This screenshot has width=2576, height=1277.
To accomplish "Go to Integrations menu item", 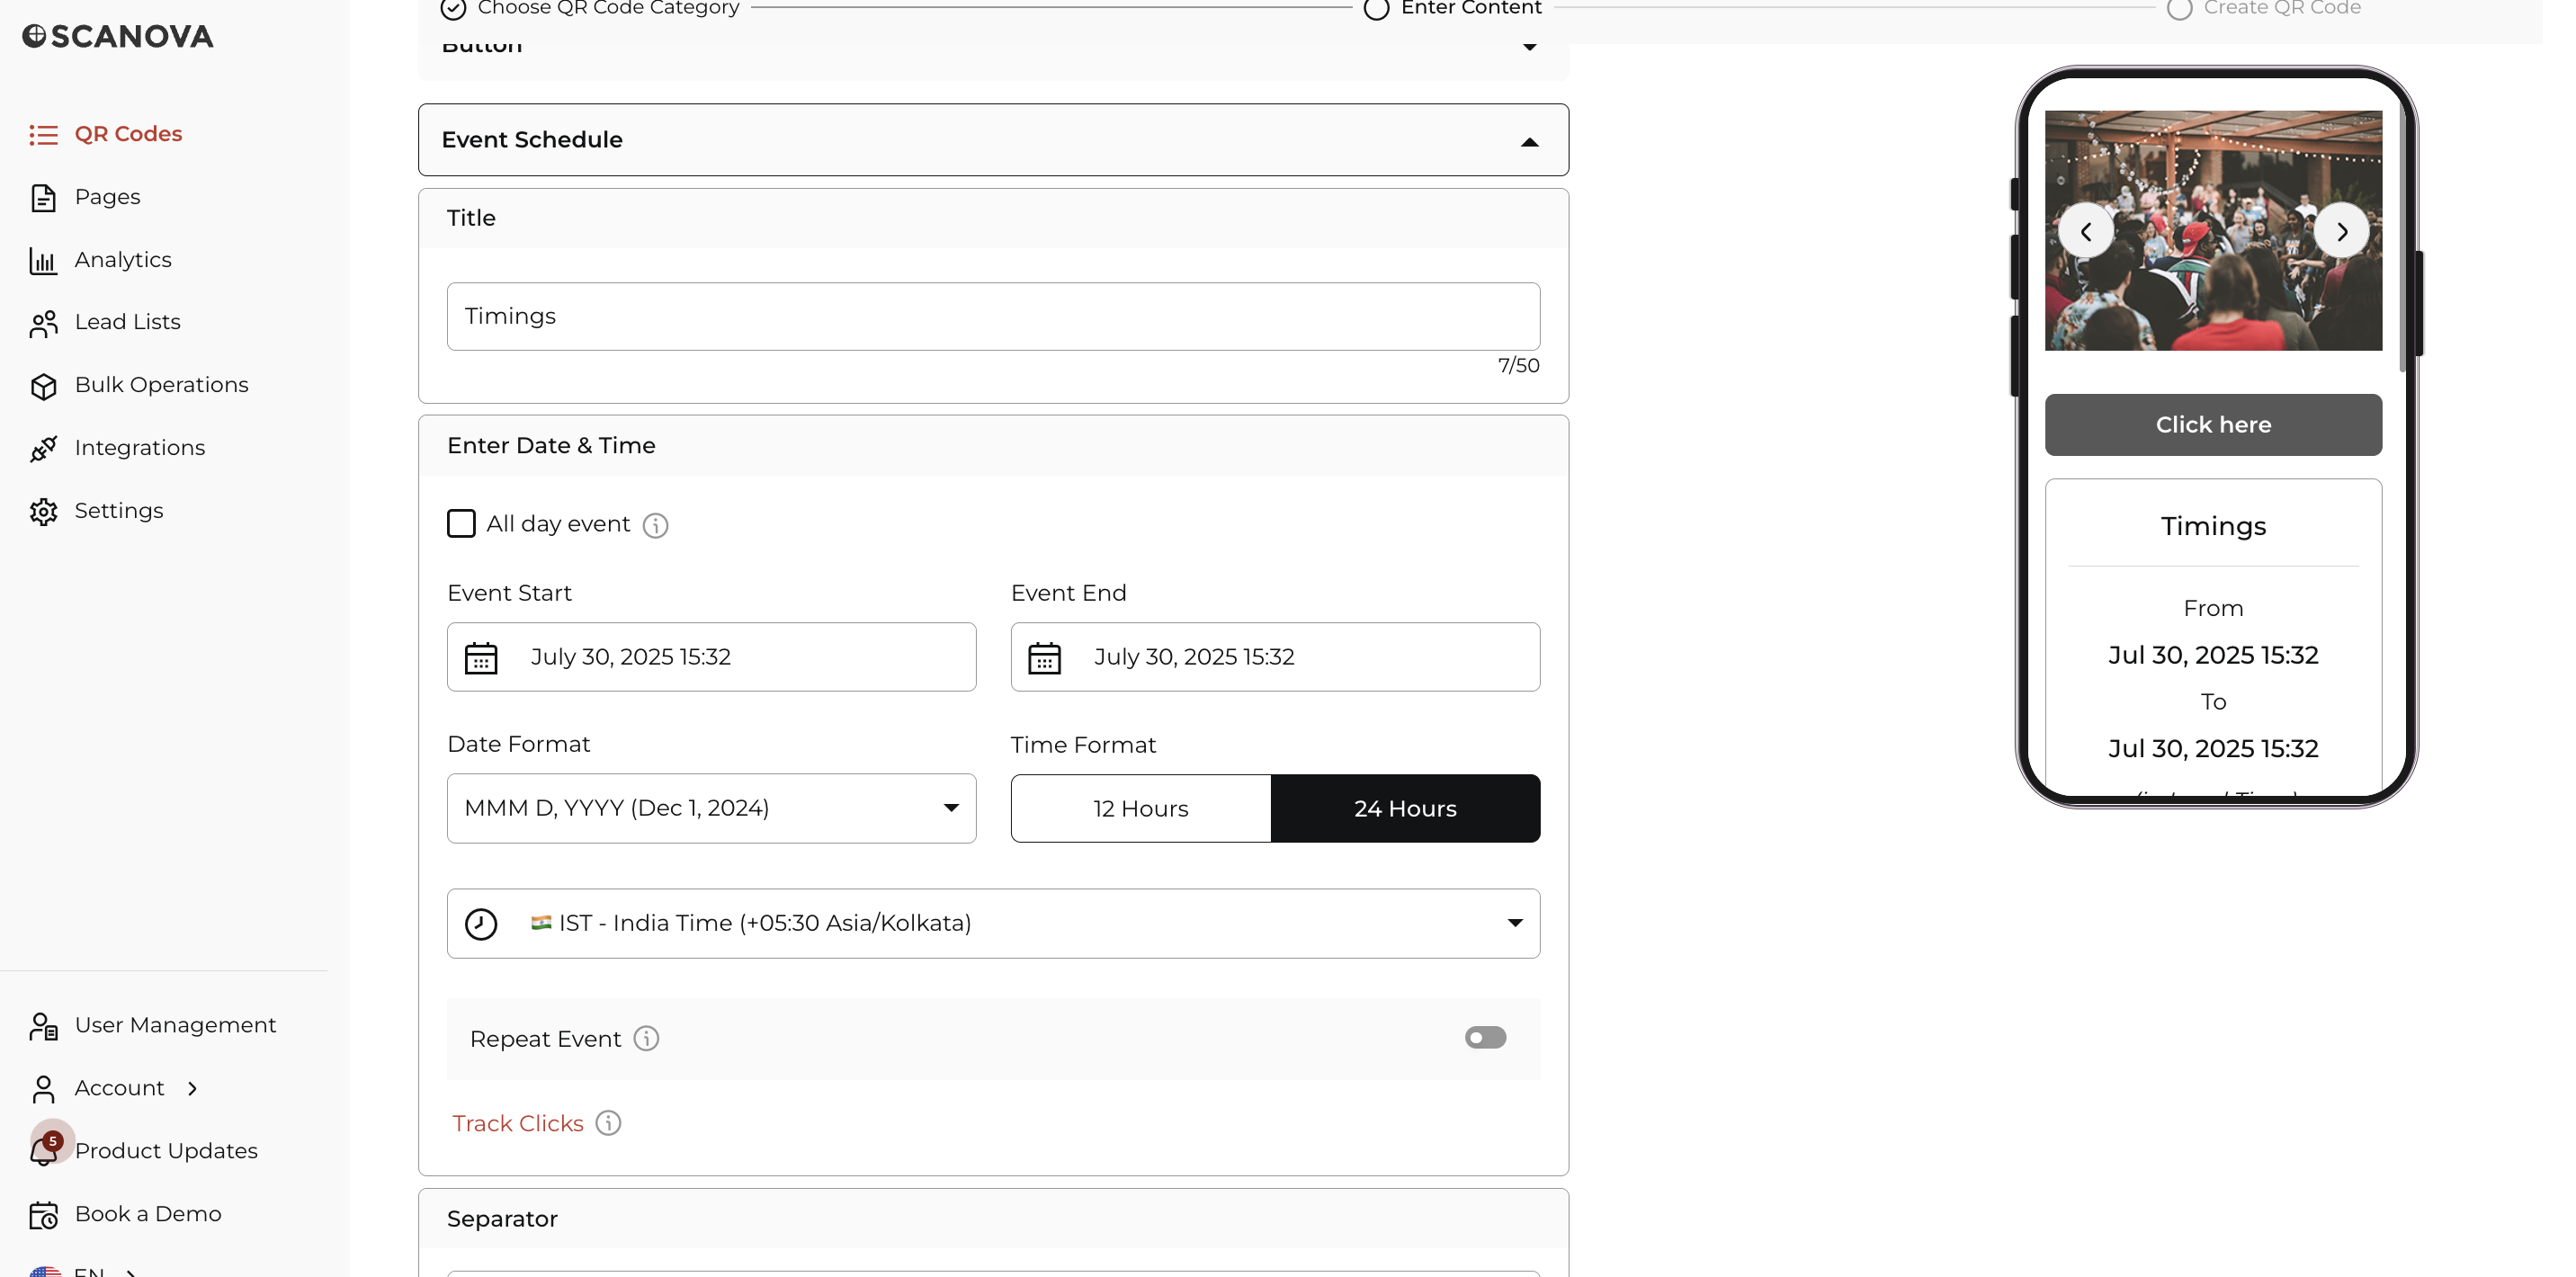I will (139, 448).
